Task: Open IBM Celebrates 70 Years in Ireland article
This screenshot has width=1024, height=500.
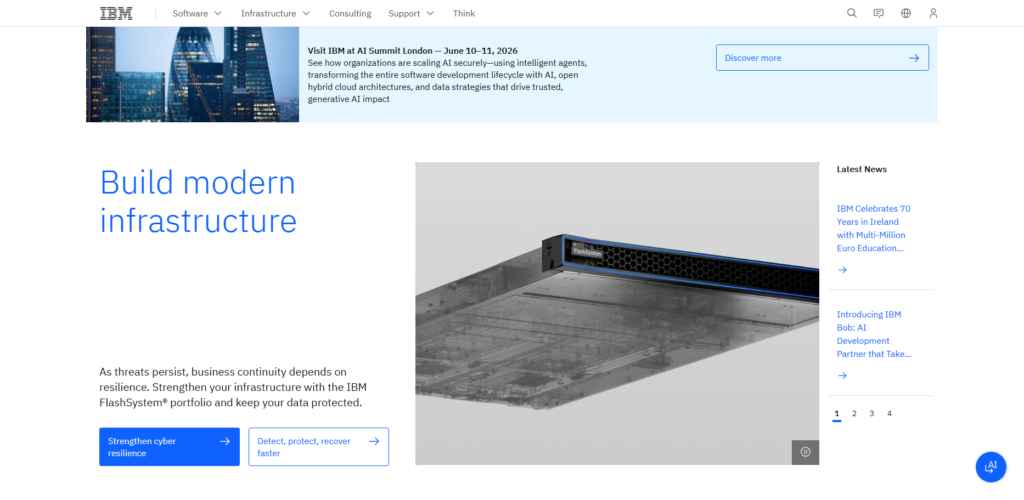Action: point(874,228)
